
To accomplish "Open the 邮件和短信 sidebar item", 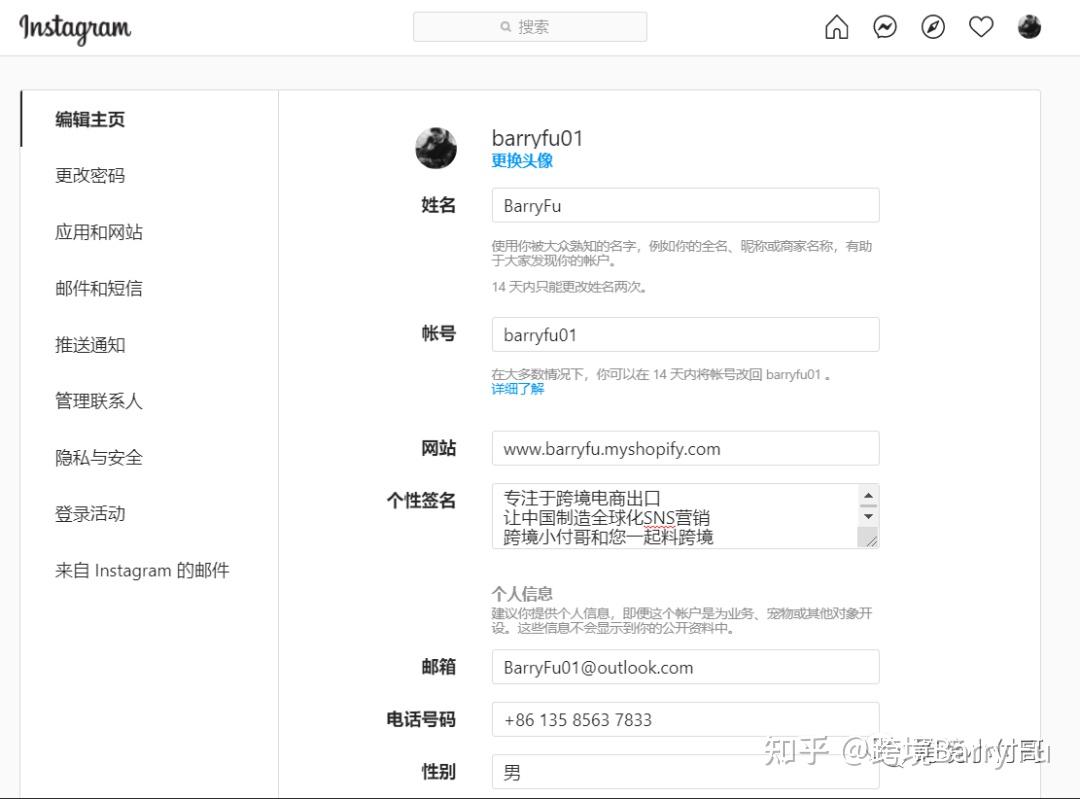I will (x=98, y=288).
